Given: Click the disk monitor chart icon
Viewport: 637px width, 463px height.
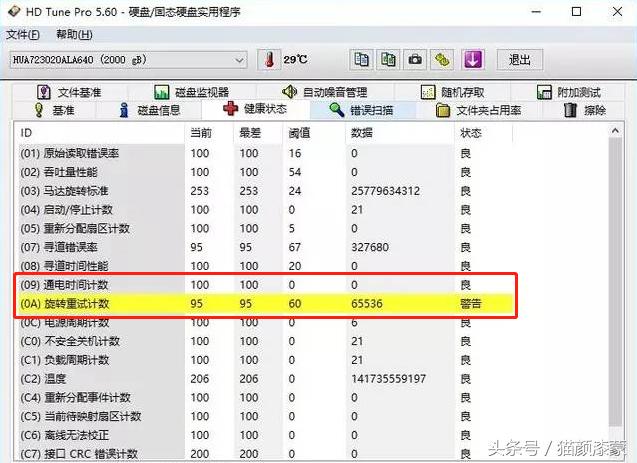Looking at the screenshot, I should (162, 92).
